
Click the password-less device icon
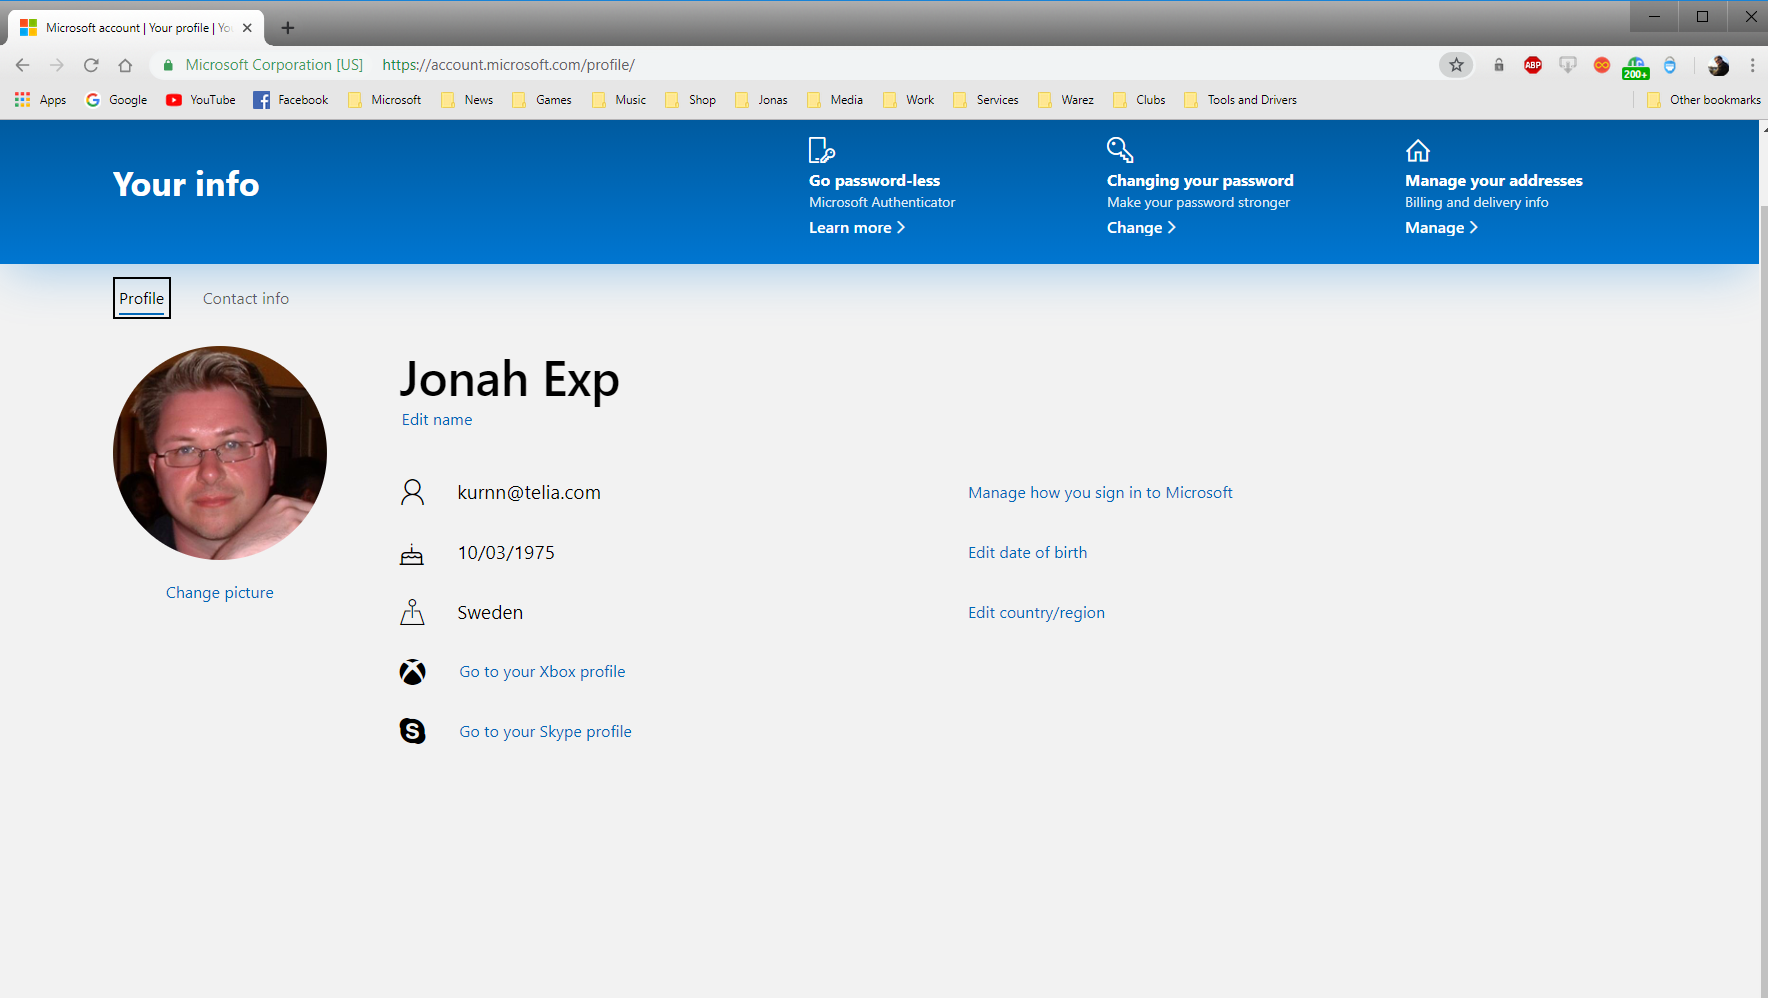[x=821, y=150]
